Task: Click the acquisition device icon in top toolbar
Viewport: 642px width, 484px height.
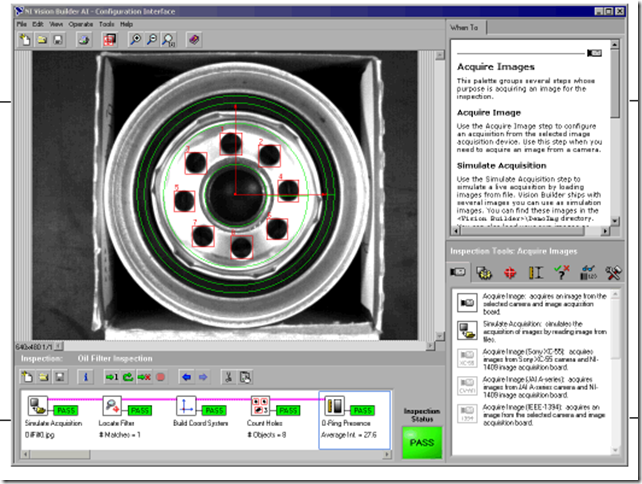Action: pyautogui.click(x=84, y=40)
